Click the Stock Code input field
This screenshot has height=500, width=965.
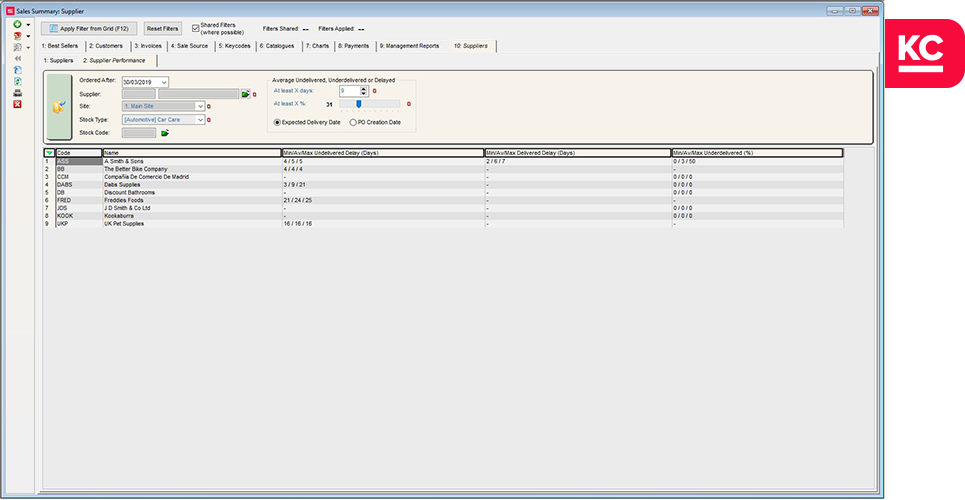139,132
